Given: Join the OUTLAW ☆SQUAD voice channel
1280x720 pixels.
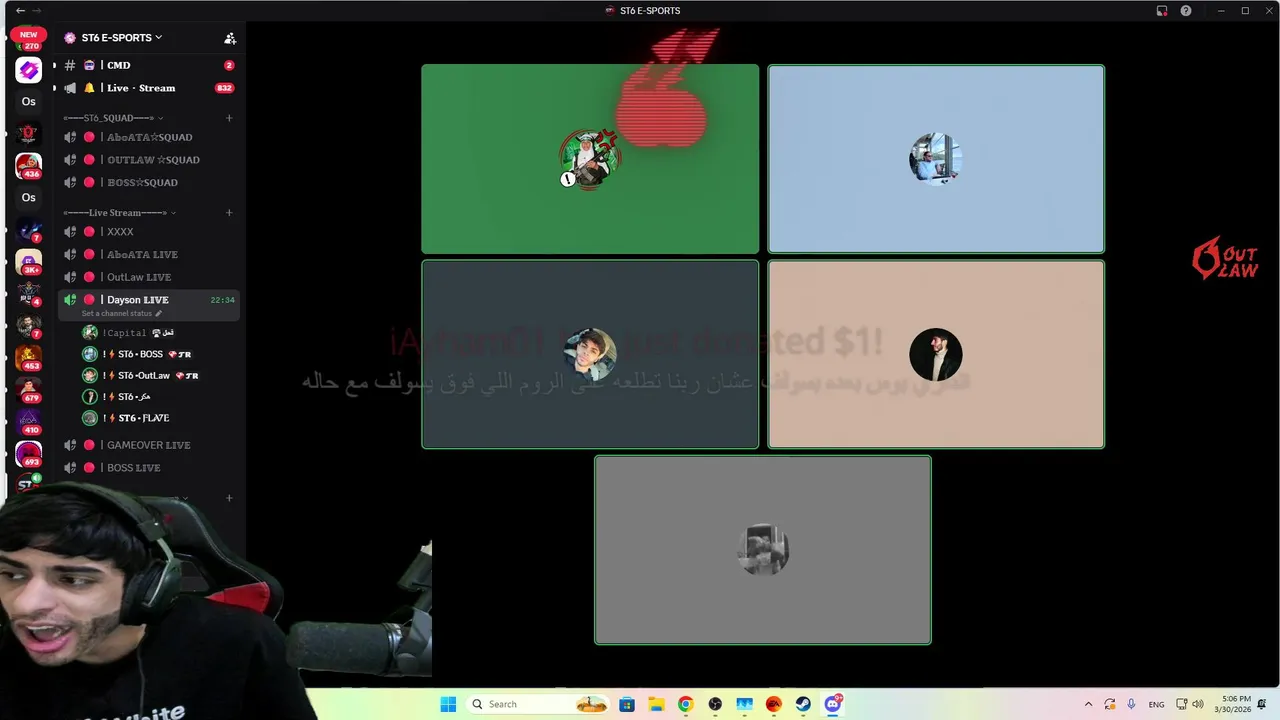Looking at the screenshot, I should [148, 160].
